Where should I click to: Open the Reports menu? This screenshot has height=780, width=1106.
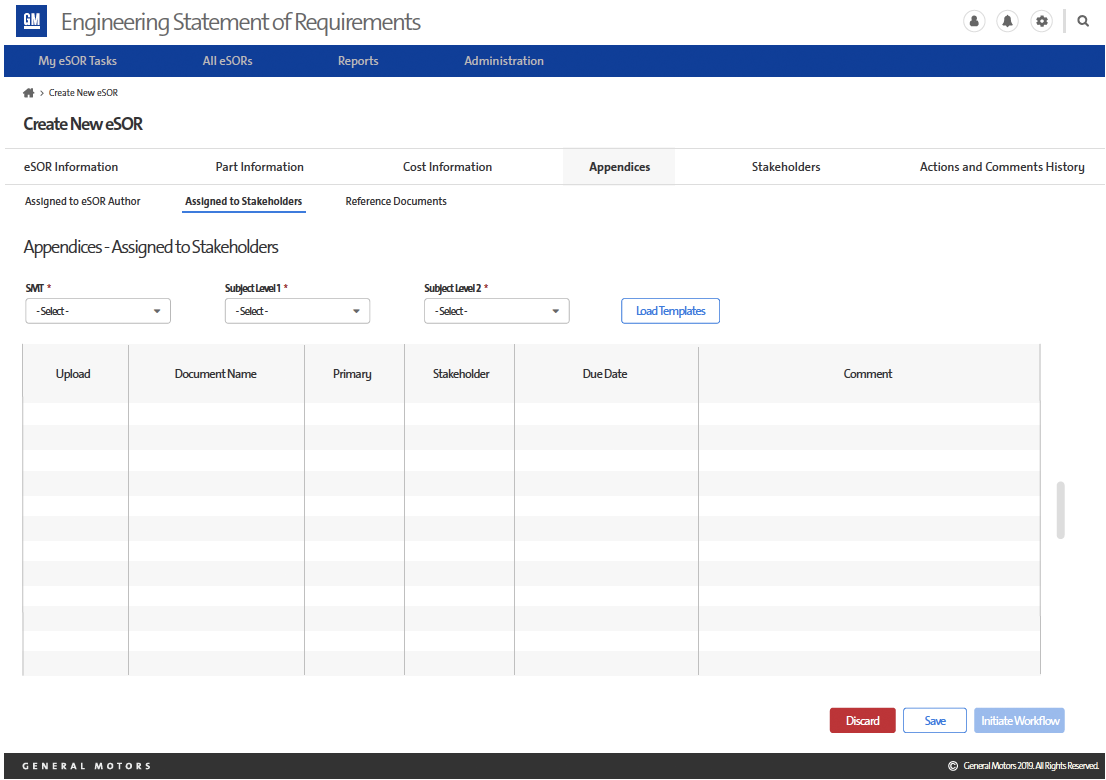[358, 61]
